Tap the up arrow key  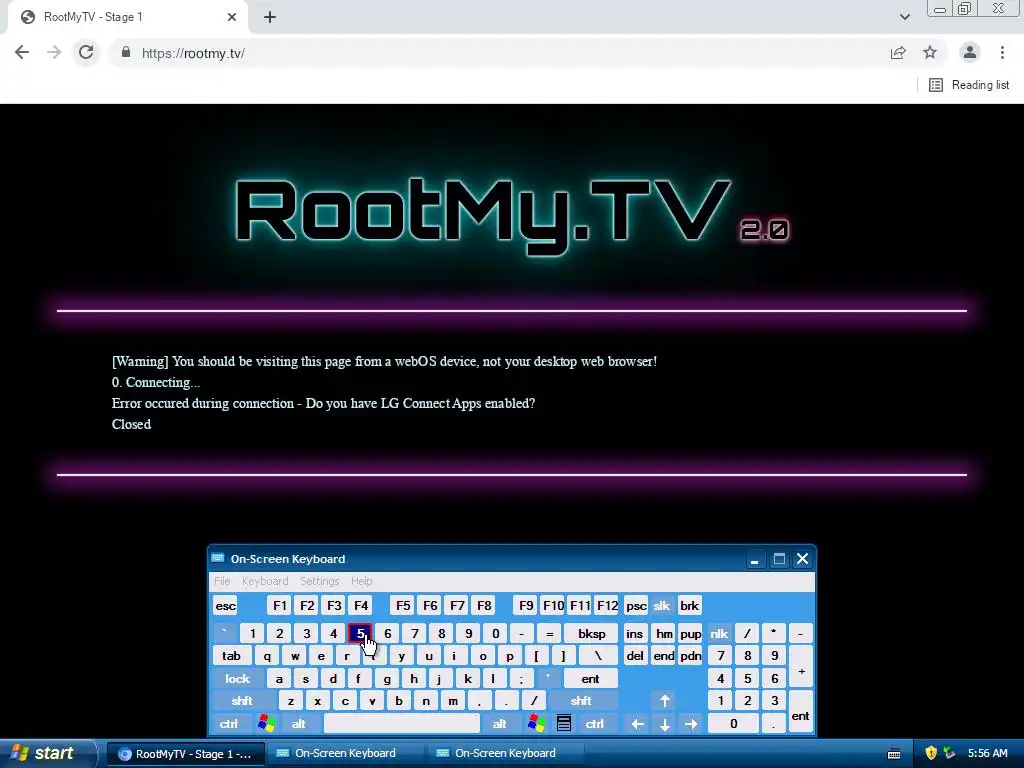click(665, 701)
